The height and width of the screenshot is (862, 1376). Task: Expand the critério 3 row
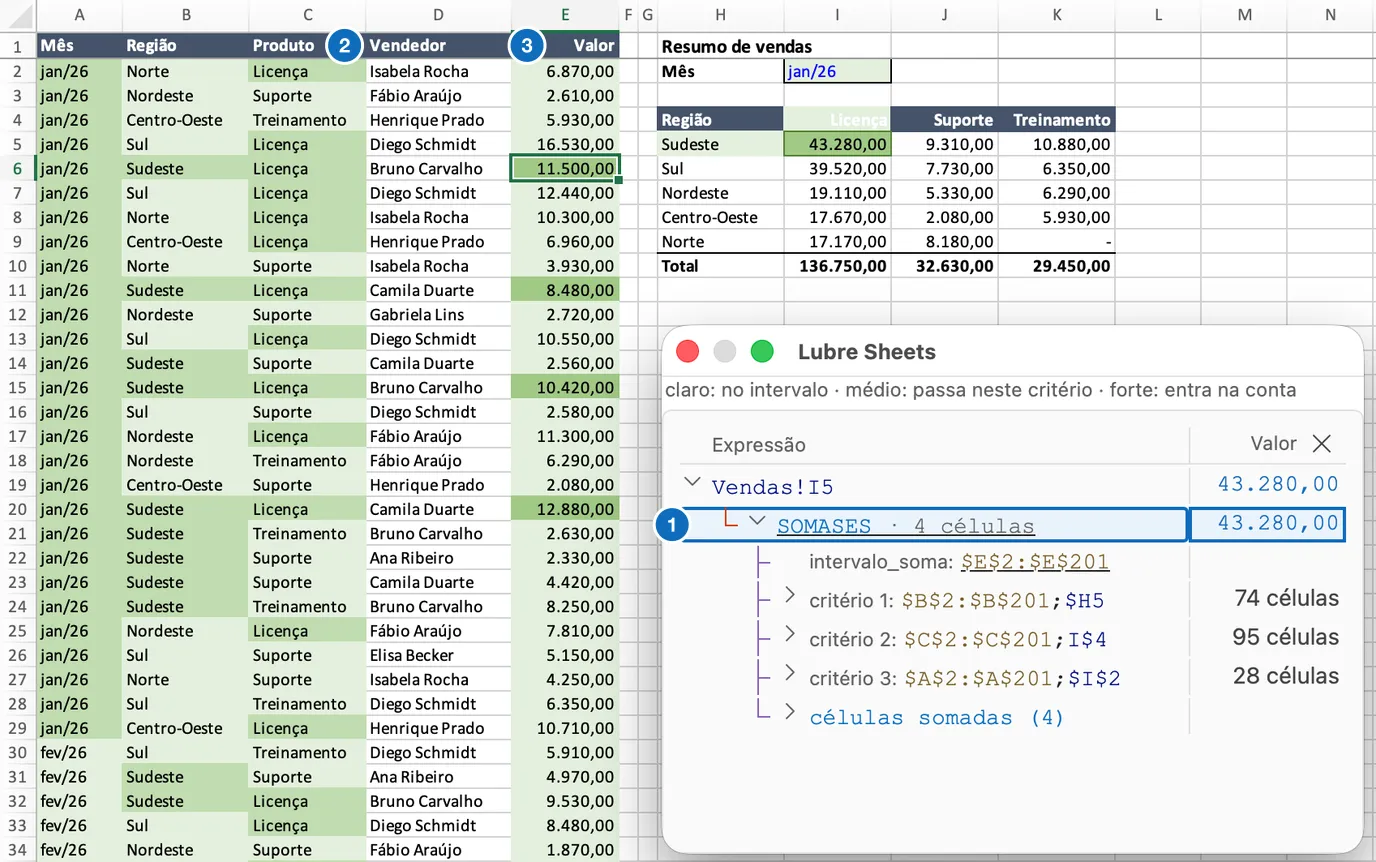coord(790,674)
